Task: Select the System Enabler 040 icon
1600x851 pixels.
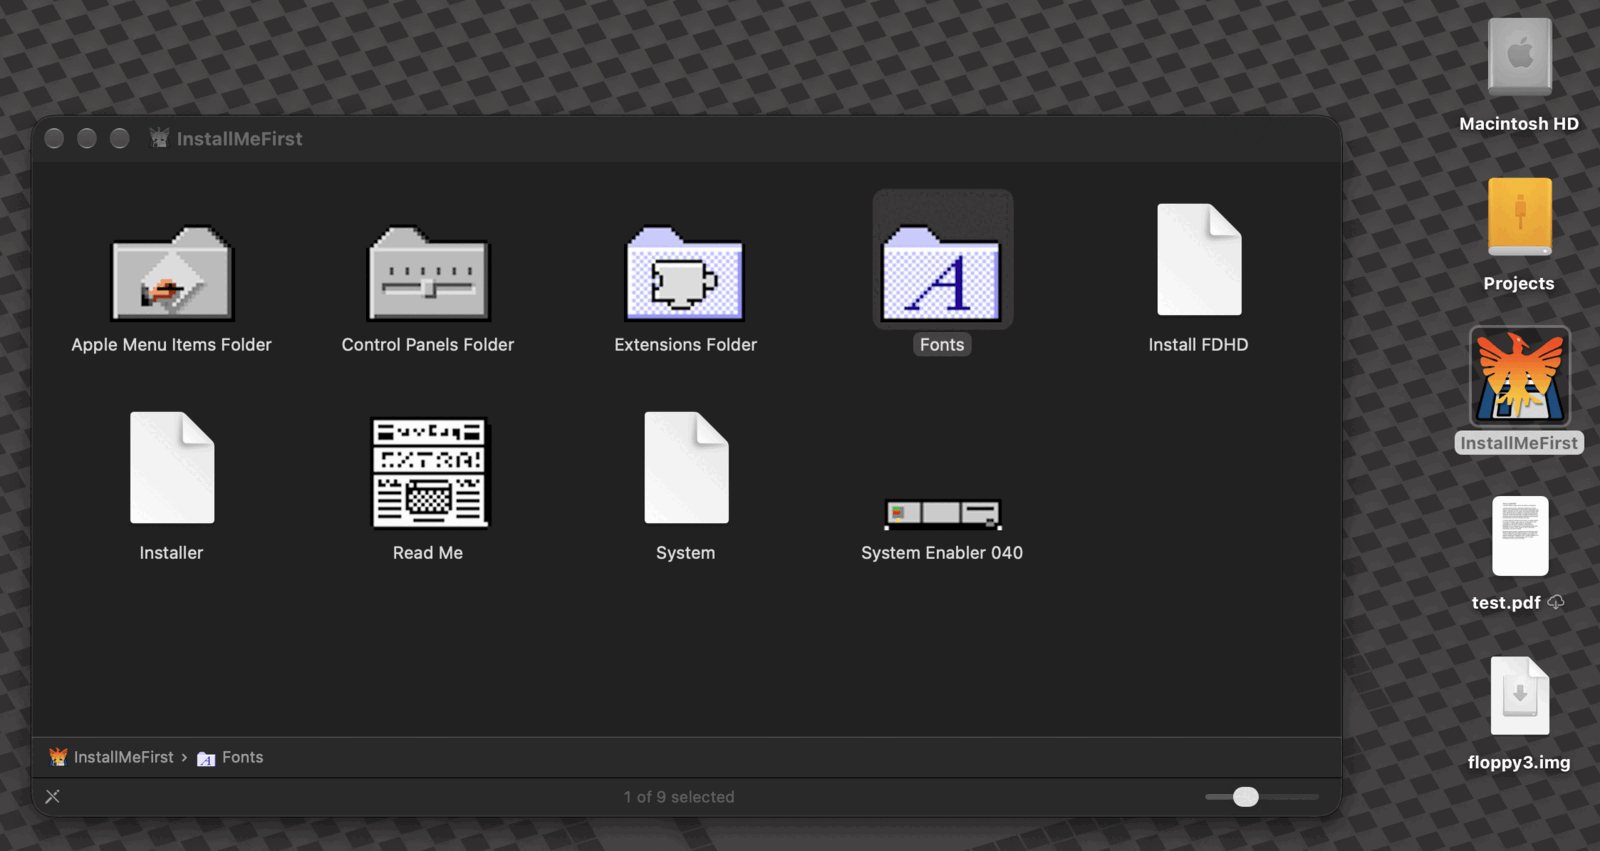Action: (x=942, y=513)
